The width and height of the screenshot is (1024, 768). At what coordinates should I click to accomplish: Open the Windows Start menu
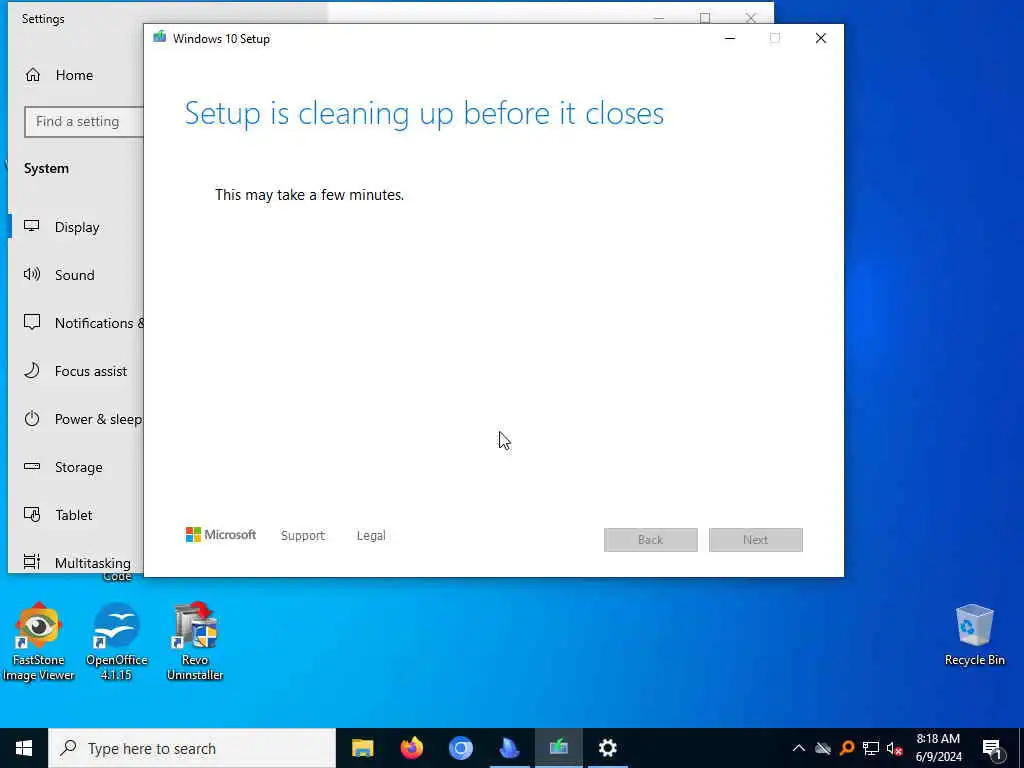coord(24,748)
